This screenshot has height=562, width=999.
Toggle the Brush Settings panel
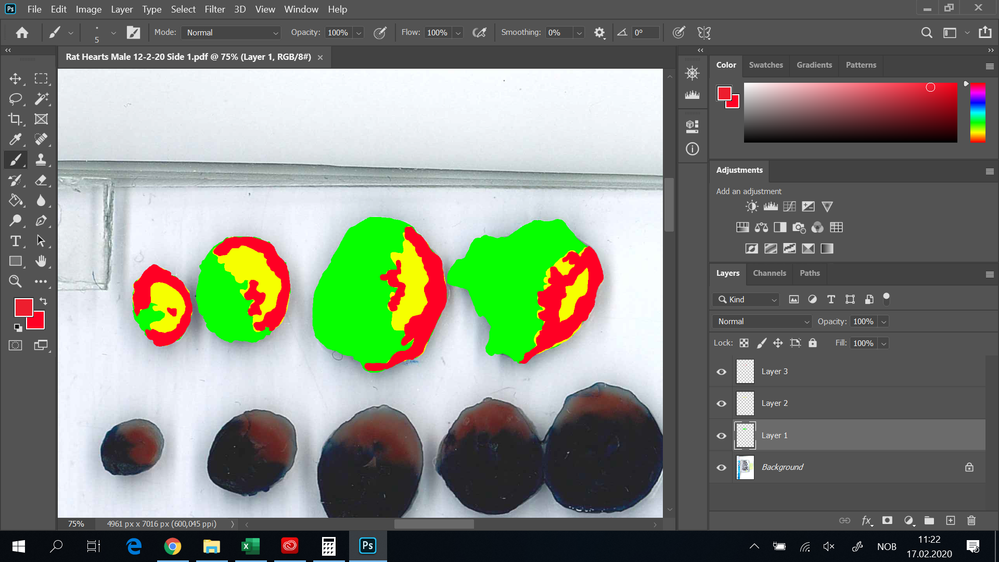133,32
